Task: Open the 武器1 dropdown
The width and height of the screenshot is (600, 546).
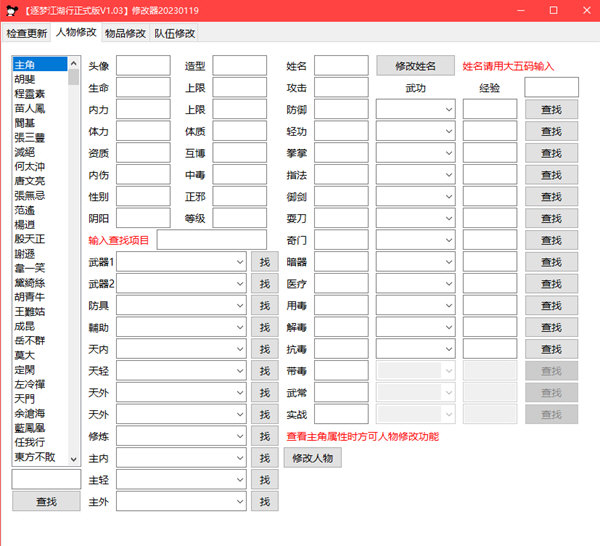Action: (181, 262)
